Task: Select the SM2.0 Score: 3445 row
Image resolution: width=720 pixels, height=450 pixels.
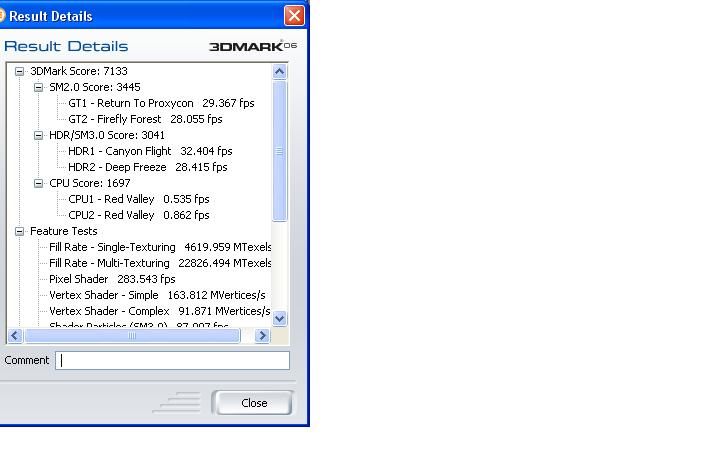Action: point(95,87)
